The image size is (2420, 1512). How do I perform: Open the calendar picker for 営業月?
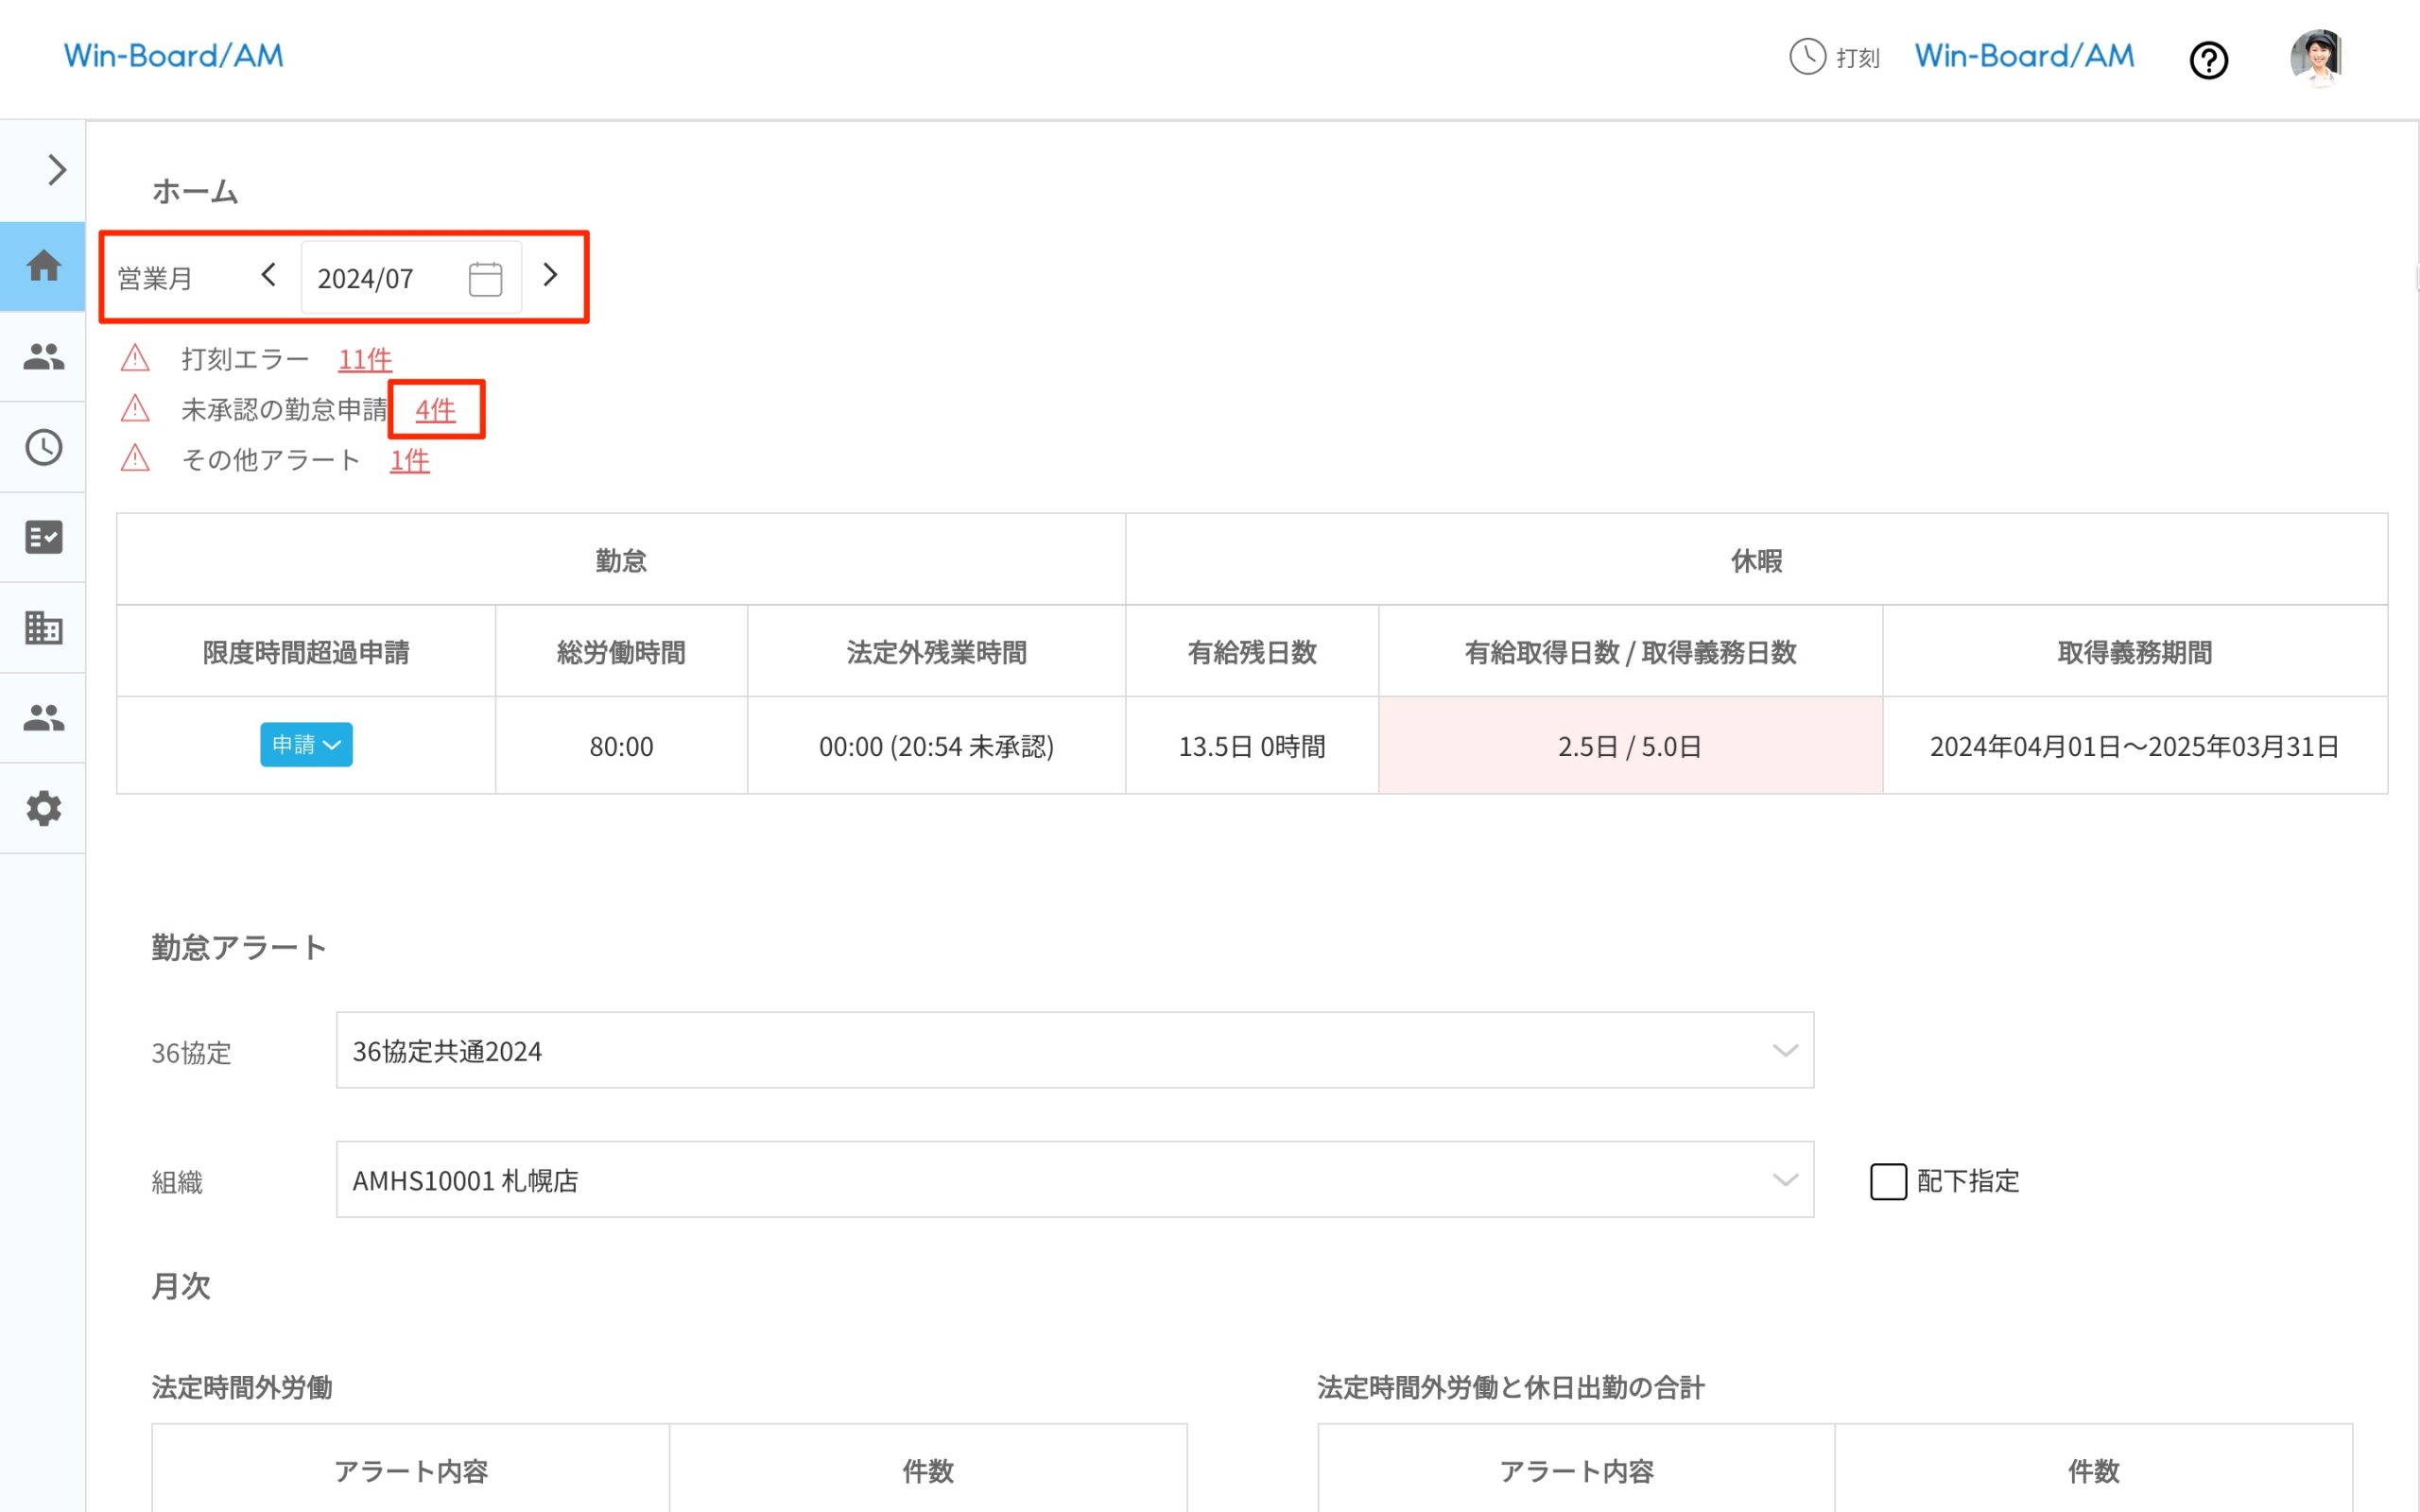[x=485, y=278]
